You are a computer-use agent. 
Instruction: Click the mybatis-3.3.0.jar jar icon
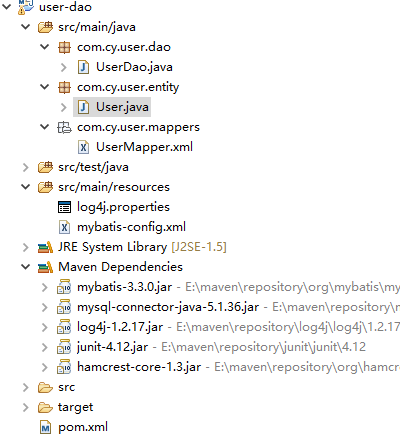pos(64,287)
